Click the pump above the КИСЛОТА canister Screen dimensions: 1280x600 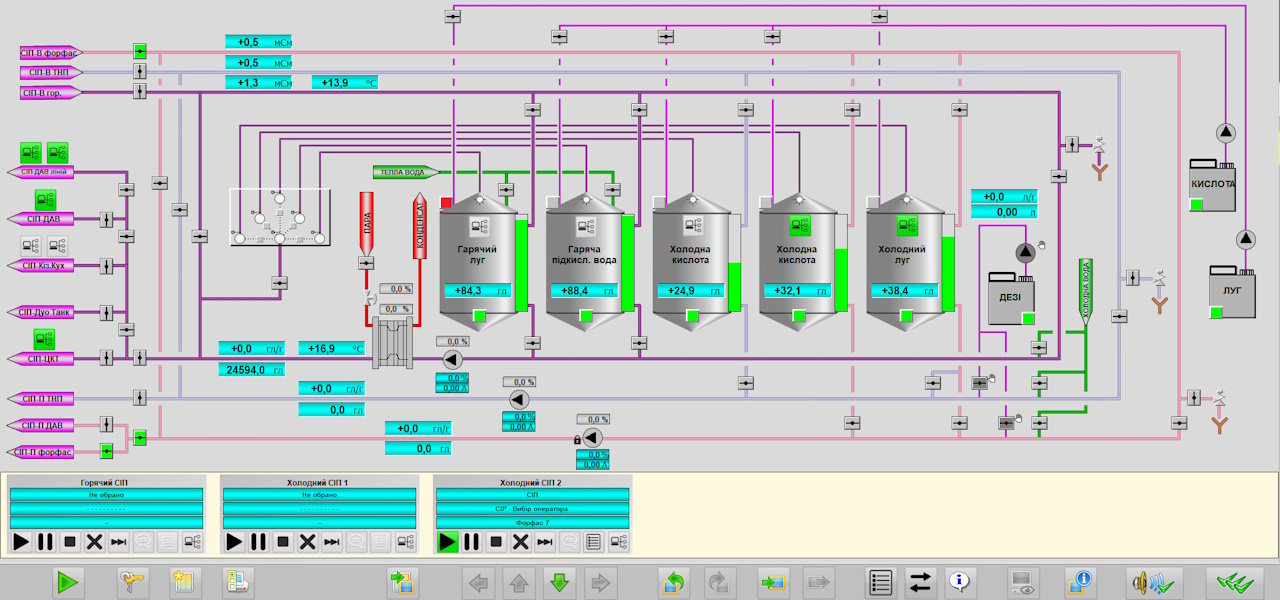[1227, 134]
